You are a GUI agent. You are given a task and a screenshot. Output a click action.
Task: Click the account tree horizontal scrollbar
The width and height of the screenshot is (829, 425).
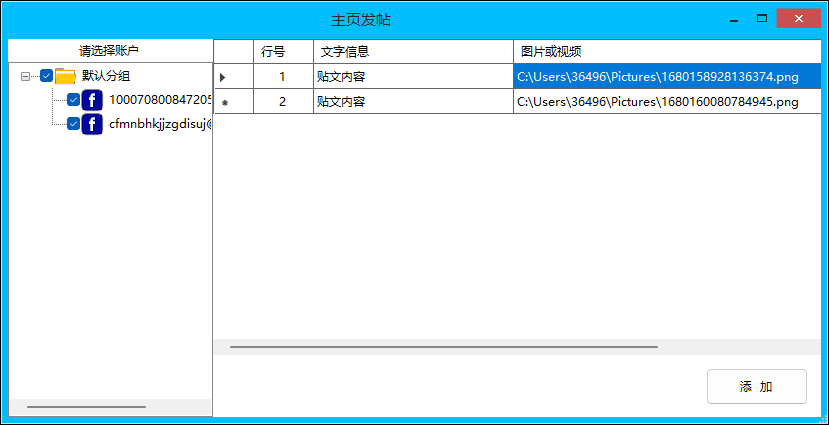tap(86, 407)
